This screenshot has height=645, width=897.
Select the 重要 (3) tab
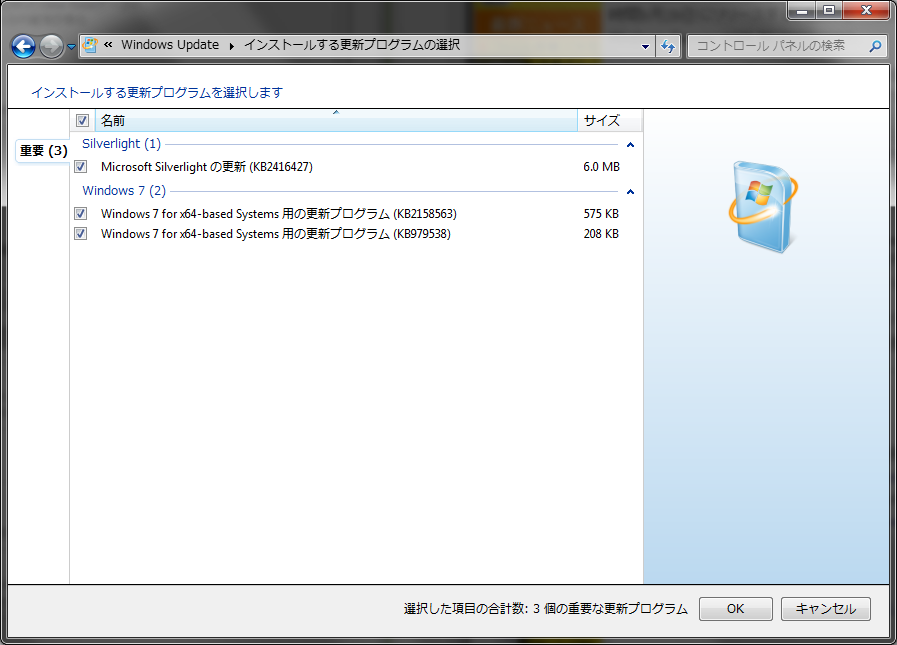pos(43,151)
